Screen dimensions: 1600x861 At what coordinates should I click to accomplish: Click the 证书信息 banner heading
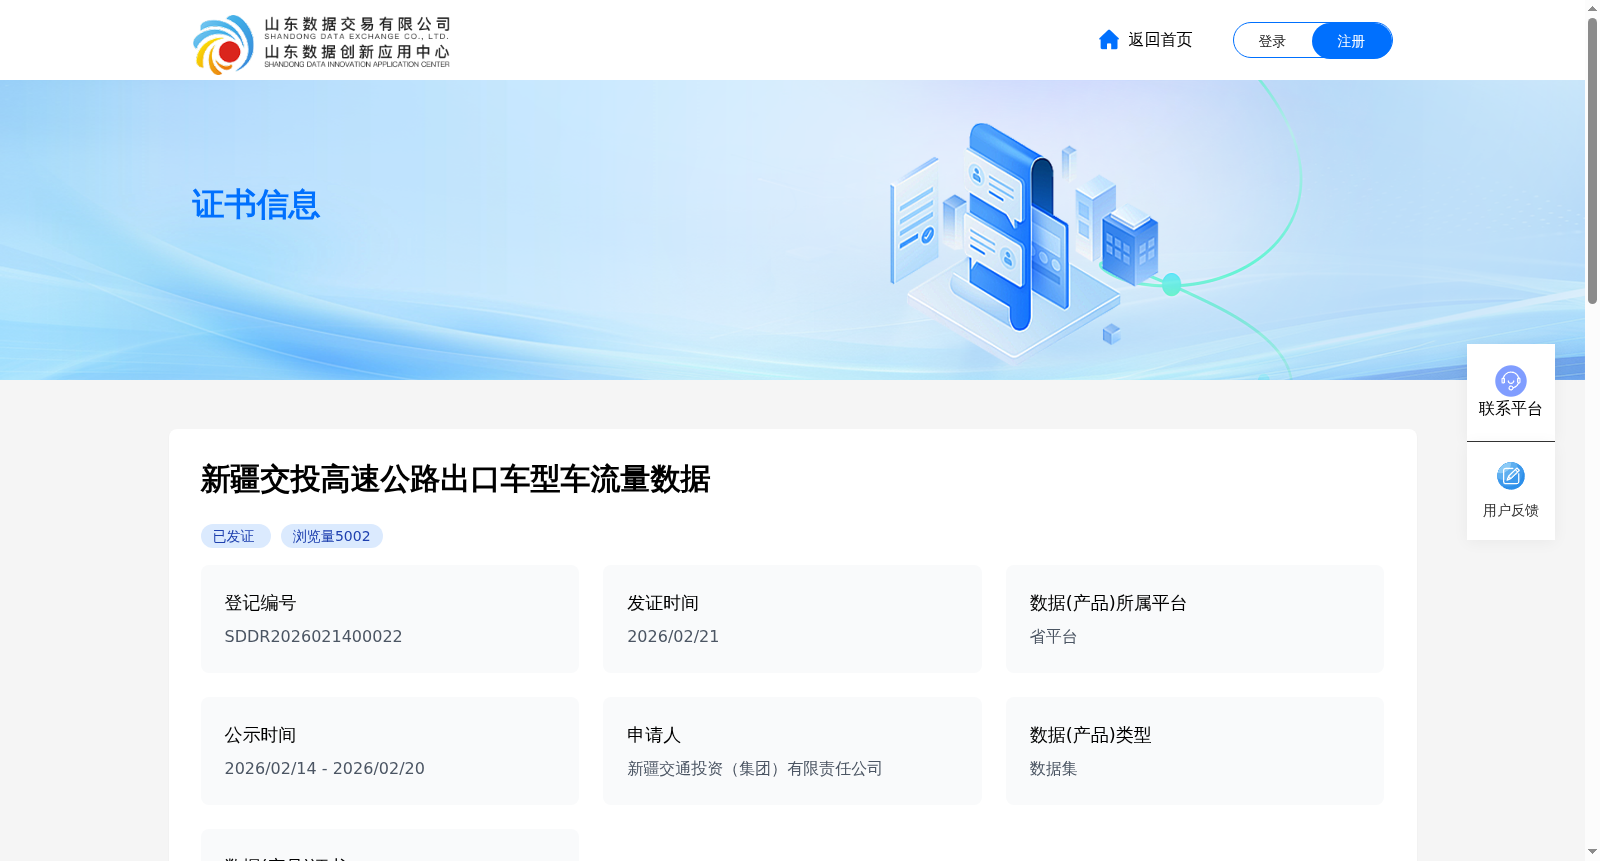256,205
